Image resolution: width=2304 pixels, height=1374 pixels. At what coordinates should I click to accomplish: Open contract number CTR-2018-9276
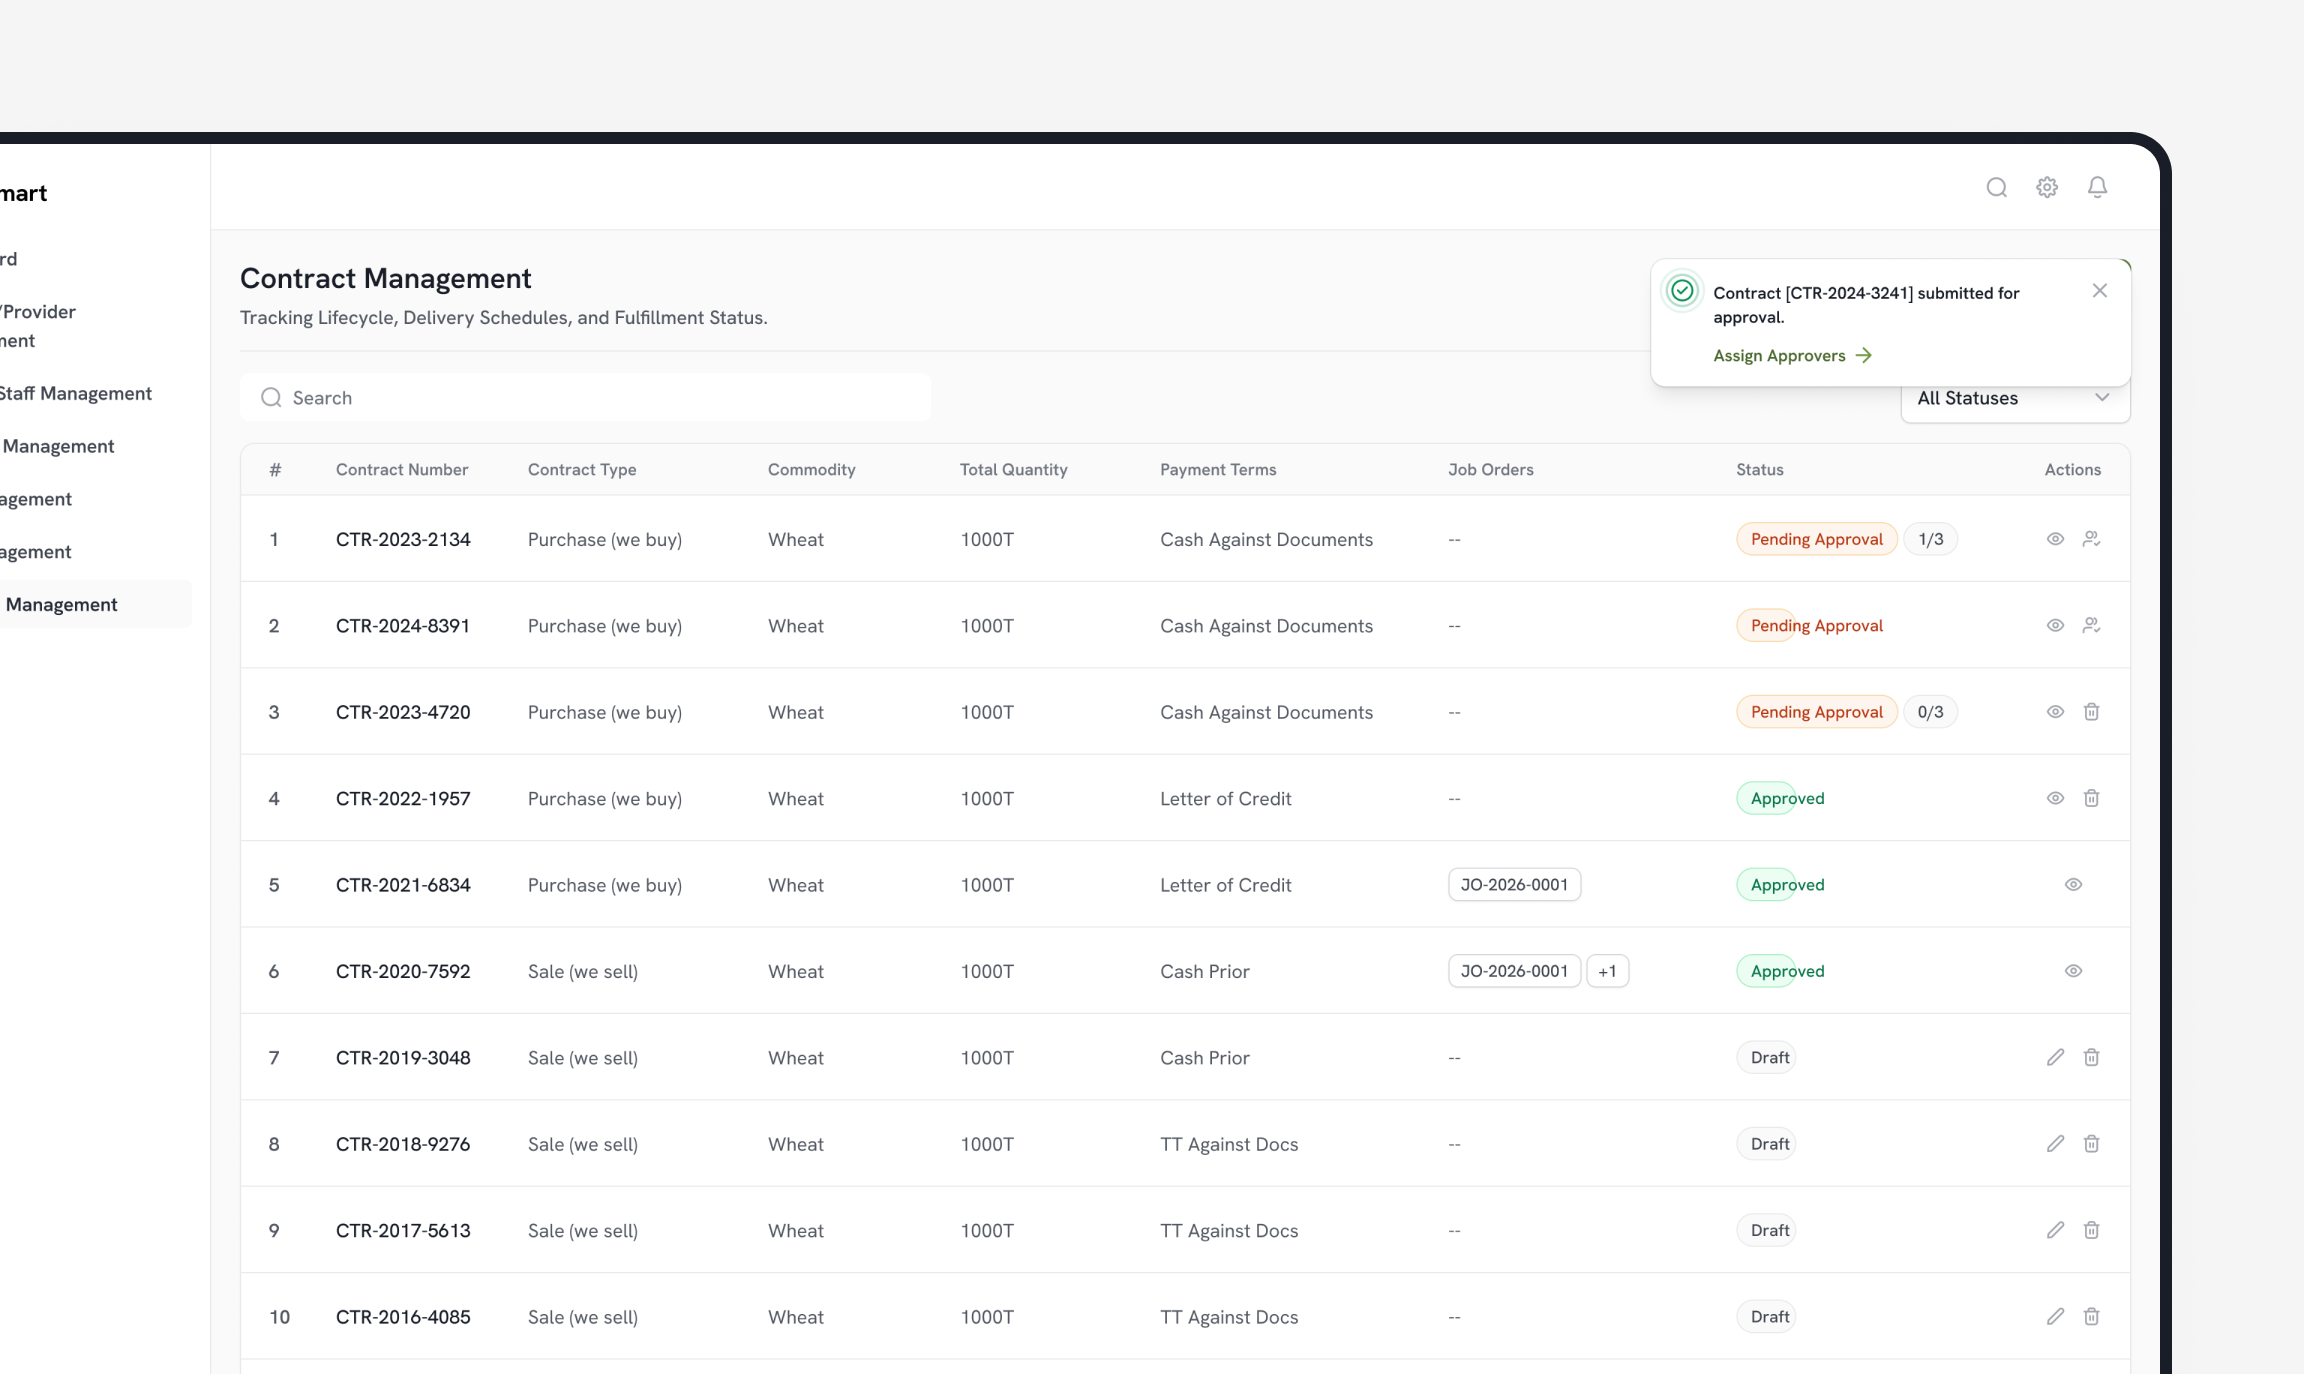coord(403,1144)
